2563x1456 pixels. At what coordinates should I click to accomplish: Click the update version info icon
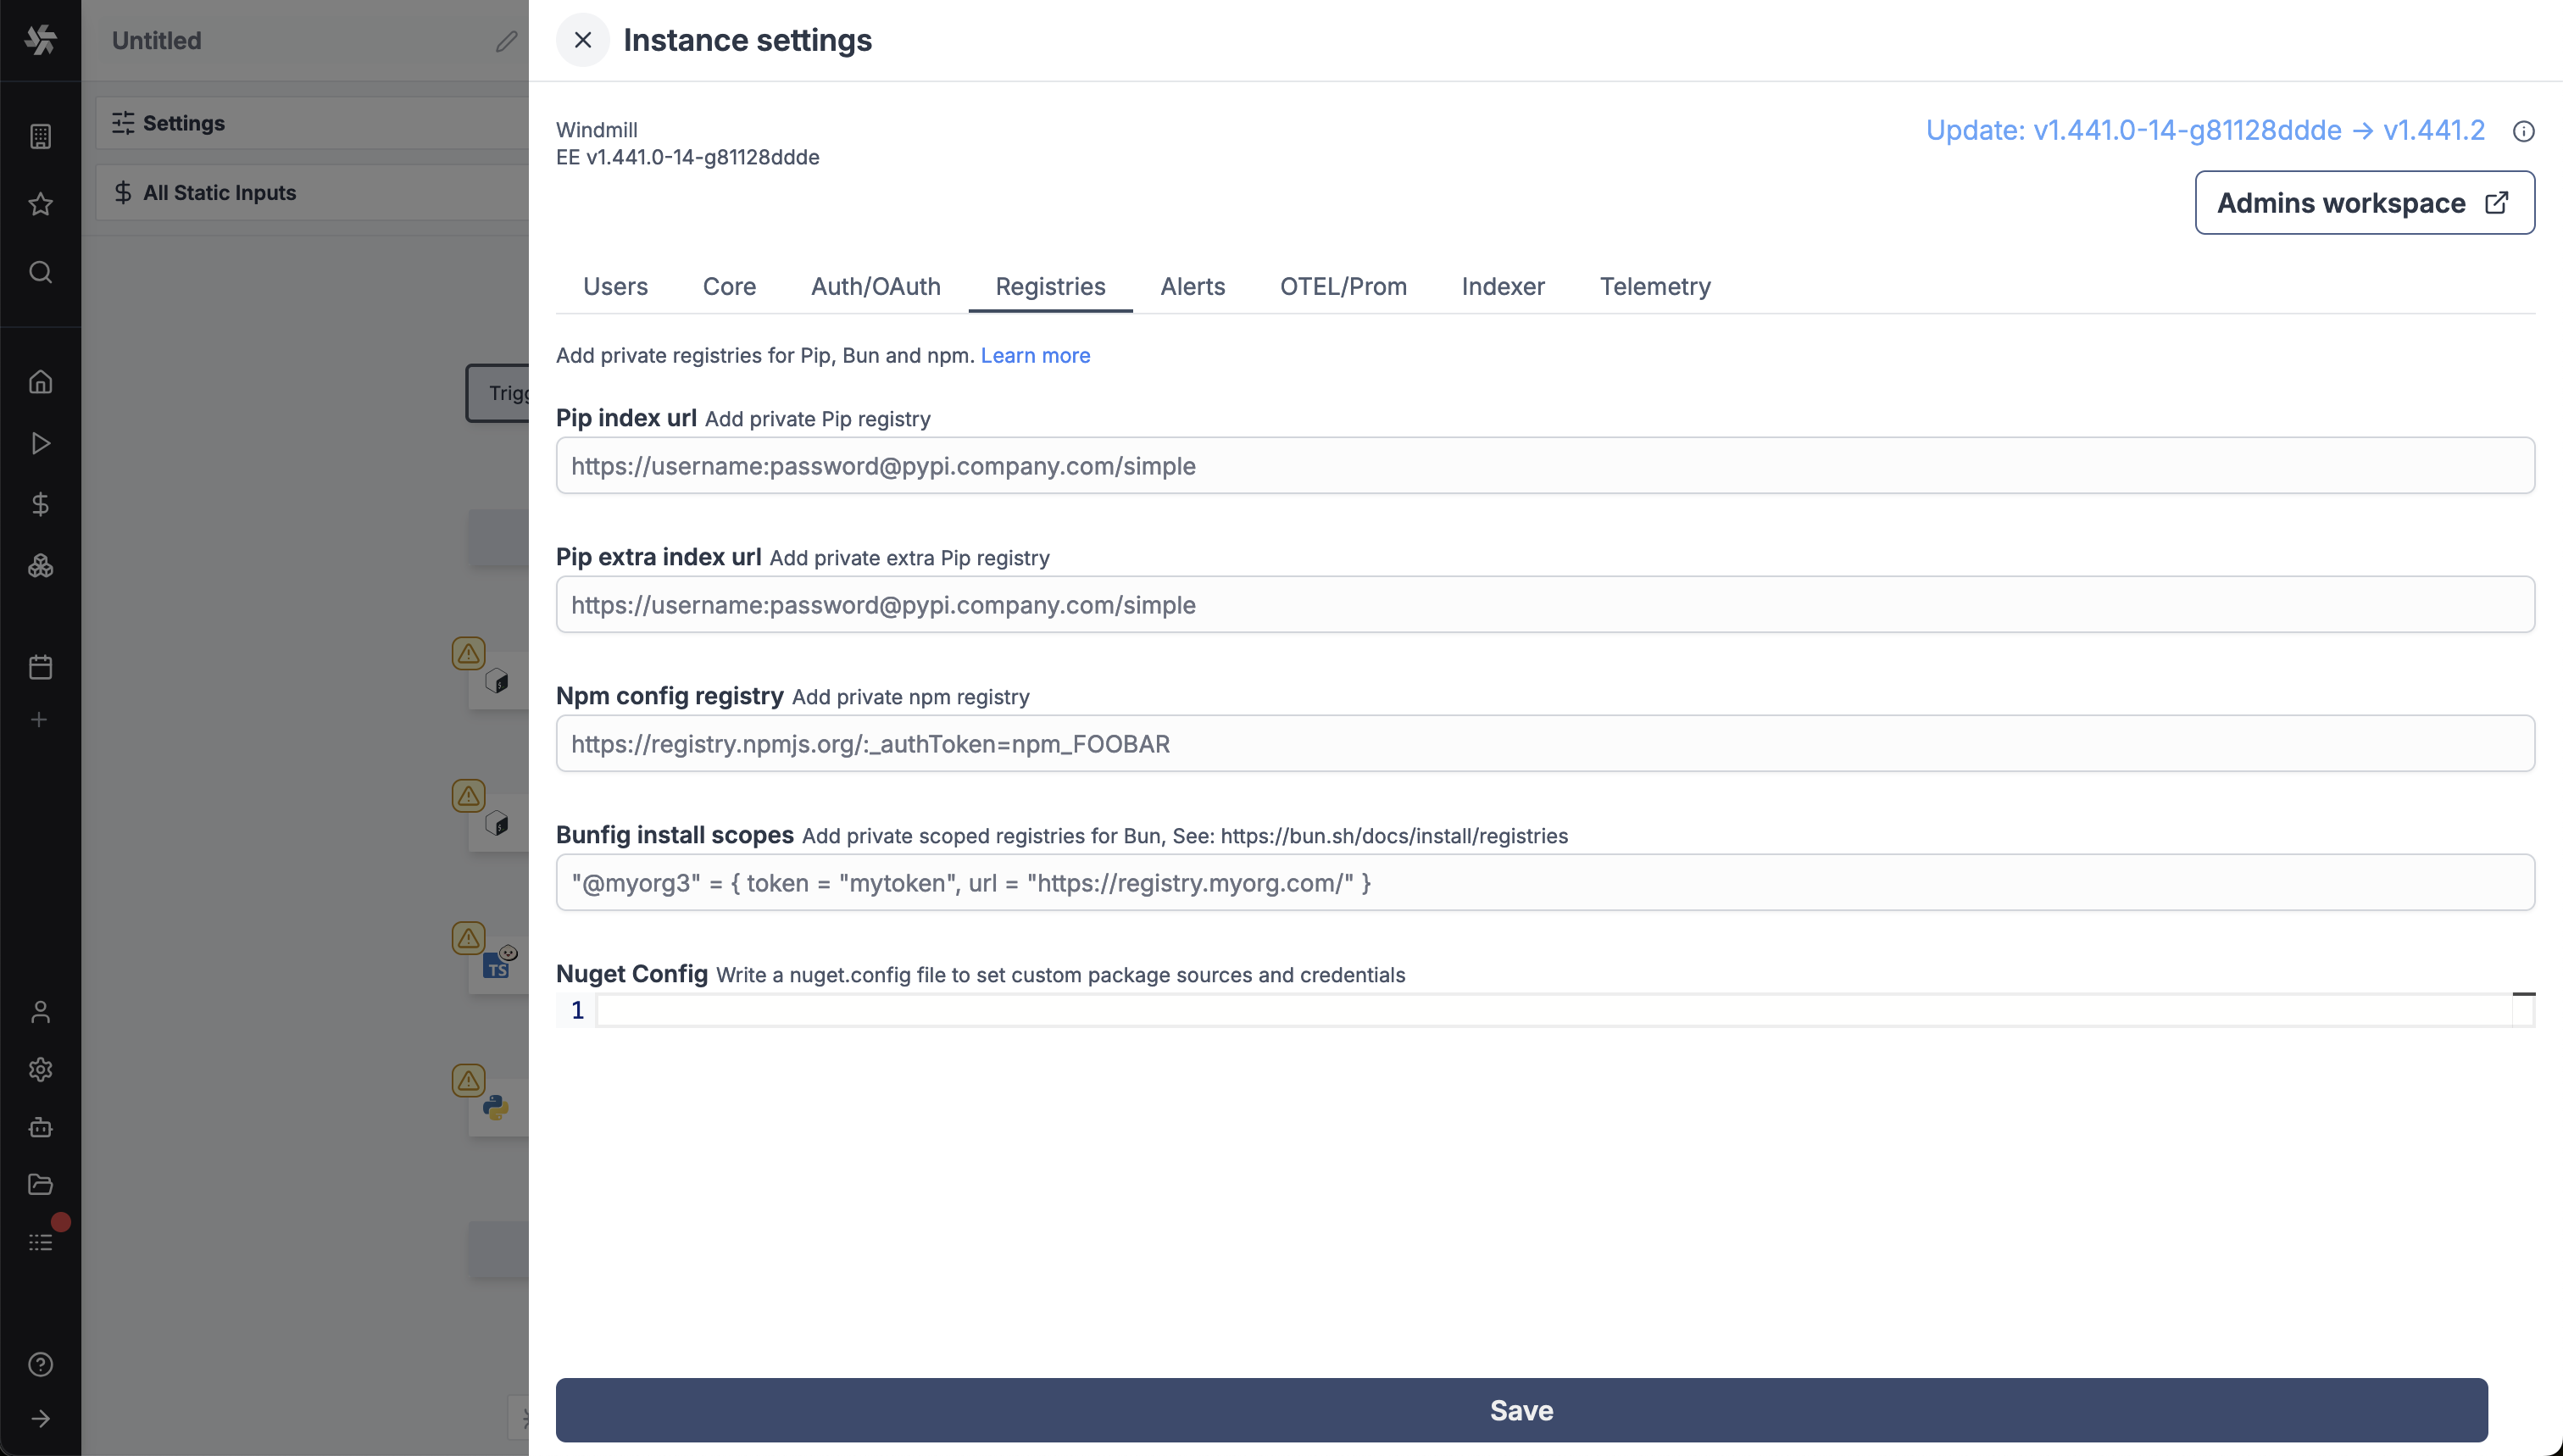2523,131
